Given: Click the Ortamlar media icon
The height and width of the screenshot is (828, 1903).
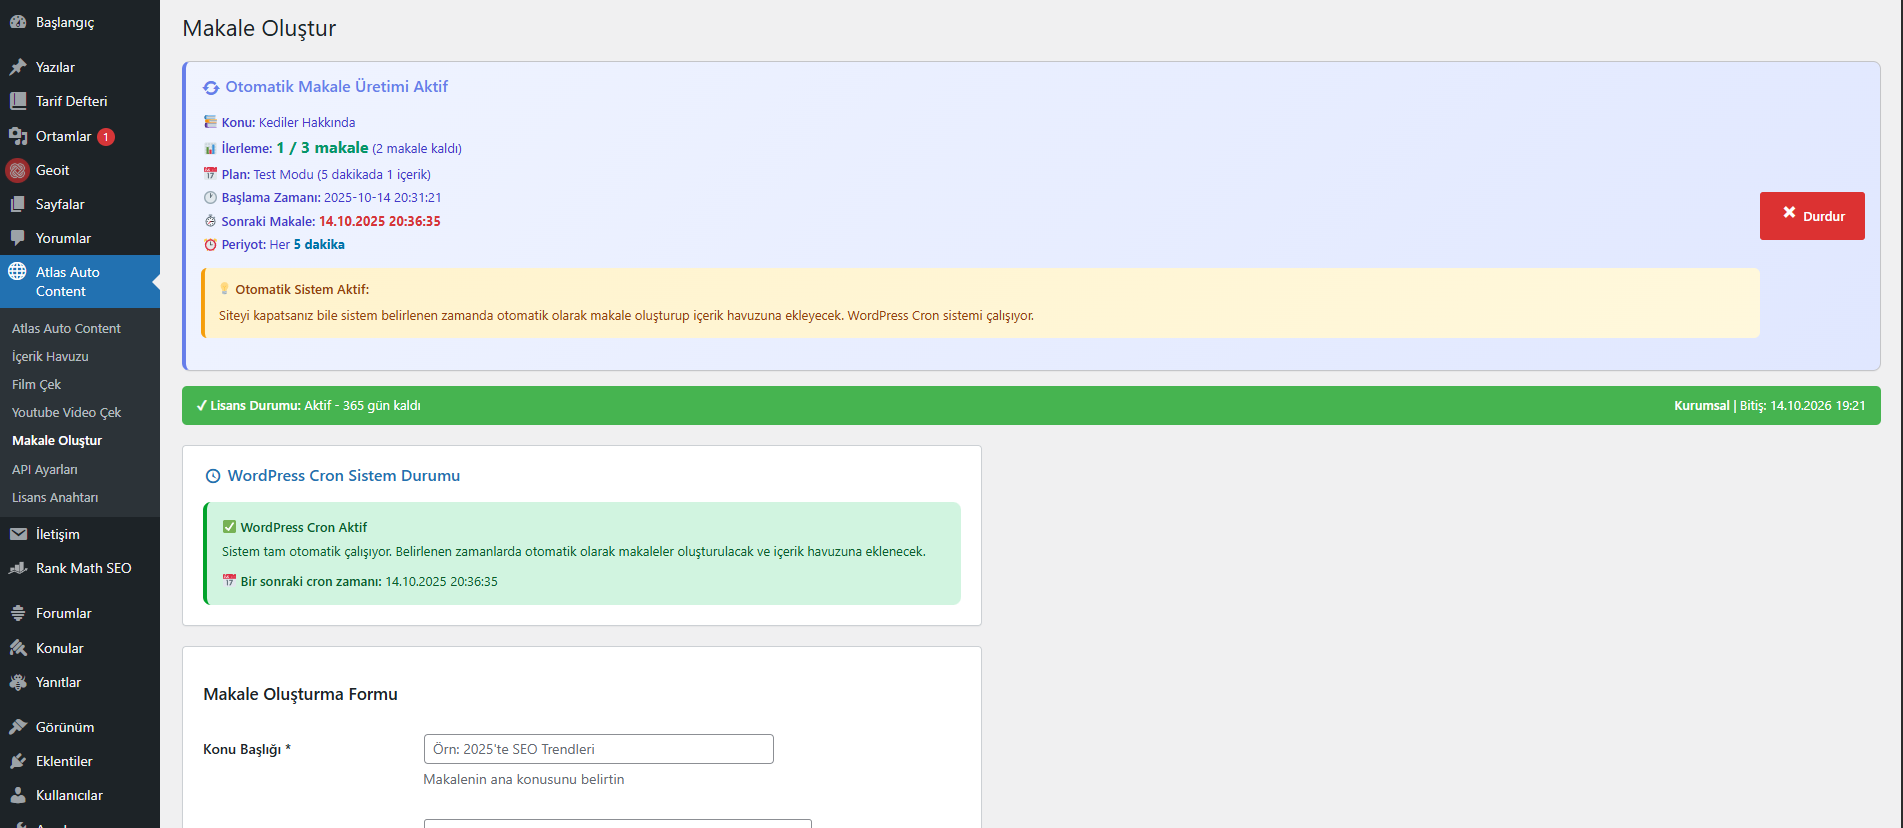Looking at the screenshot, I should point(18,136).
